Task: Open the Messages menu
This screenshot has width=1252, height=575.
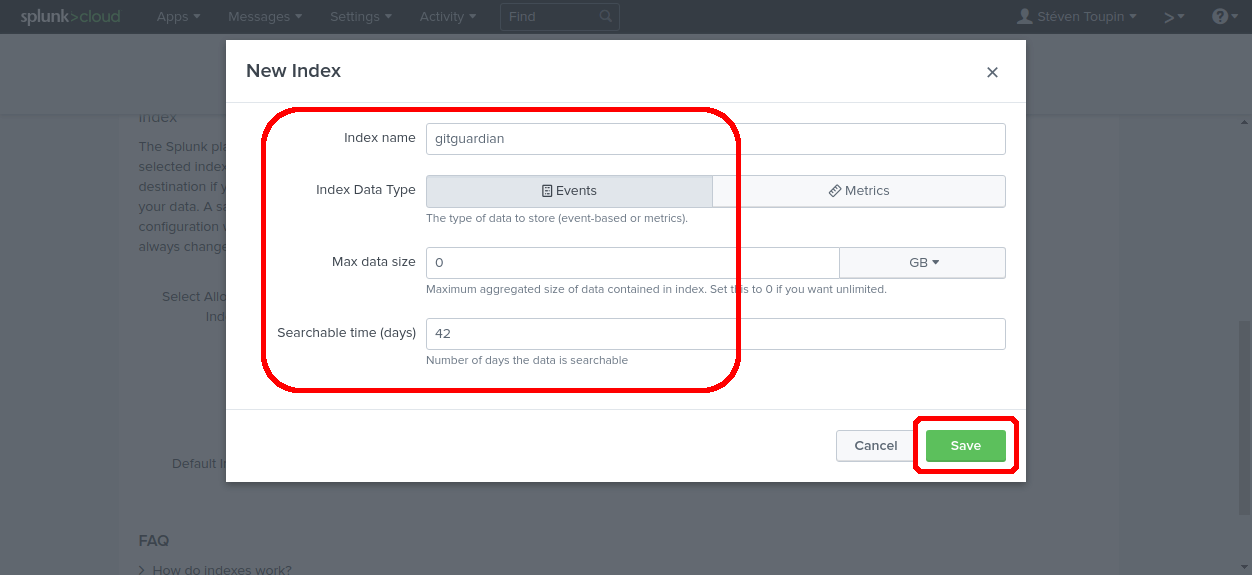Action: (265, 17)
